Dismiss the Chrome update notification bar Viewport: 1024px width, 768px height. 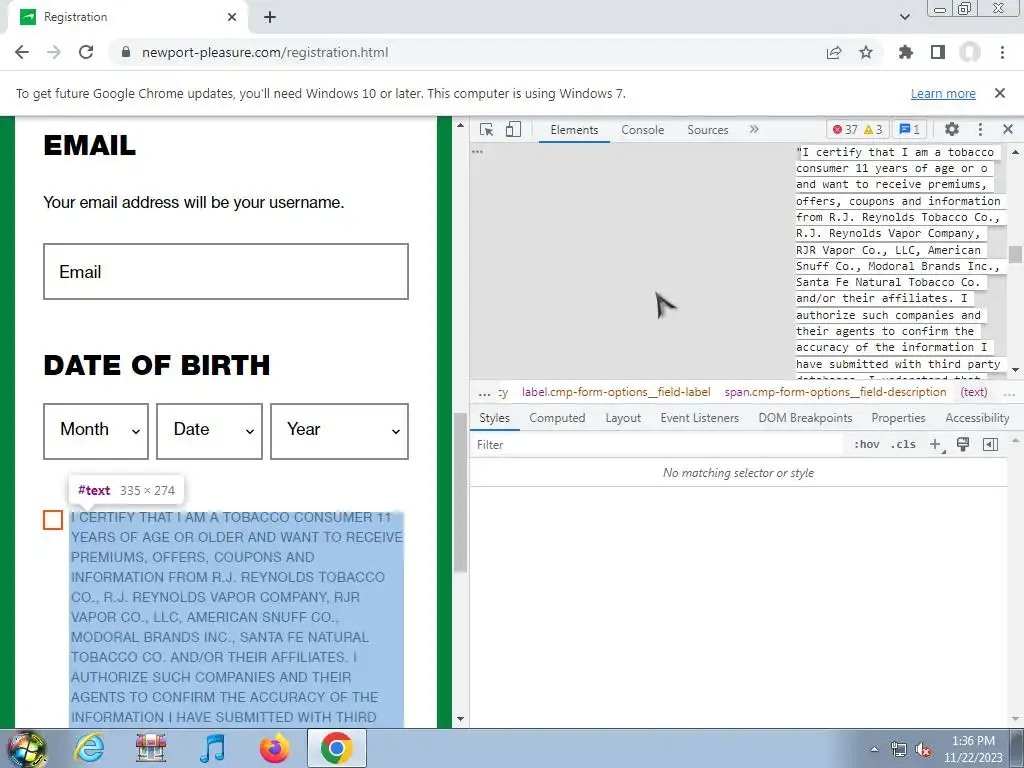tap(1000, 93)
